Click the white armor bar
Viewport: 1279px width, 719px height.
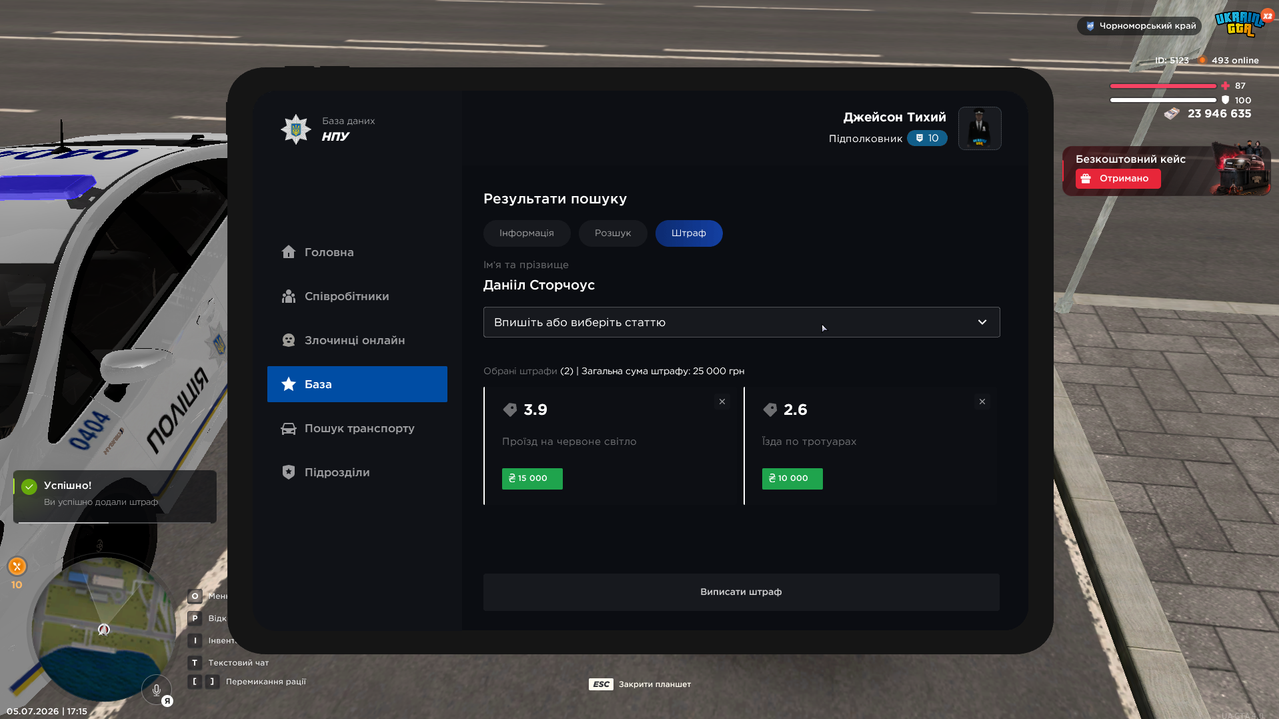point(1163,100)
